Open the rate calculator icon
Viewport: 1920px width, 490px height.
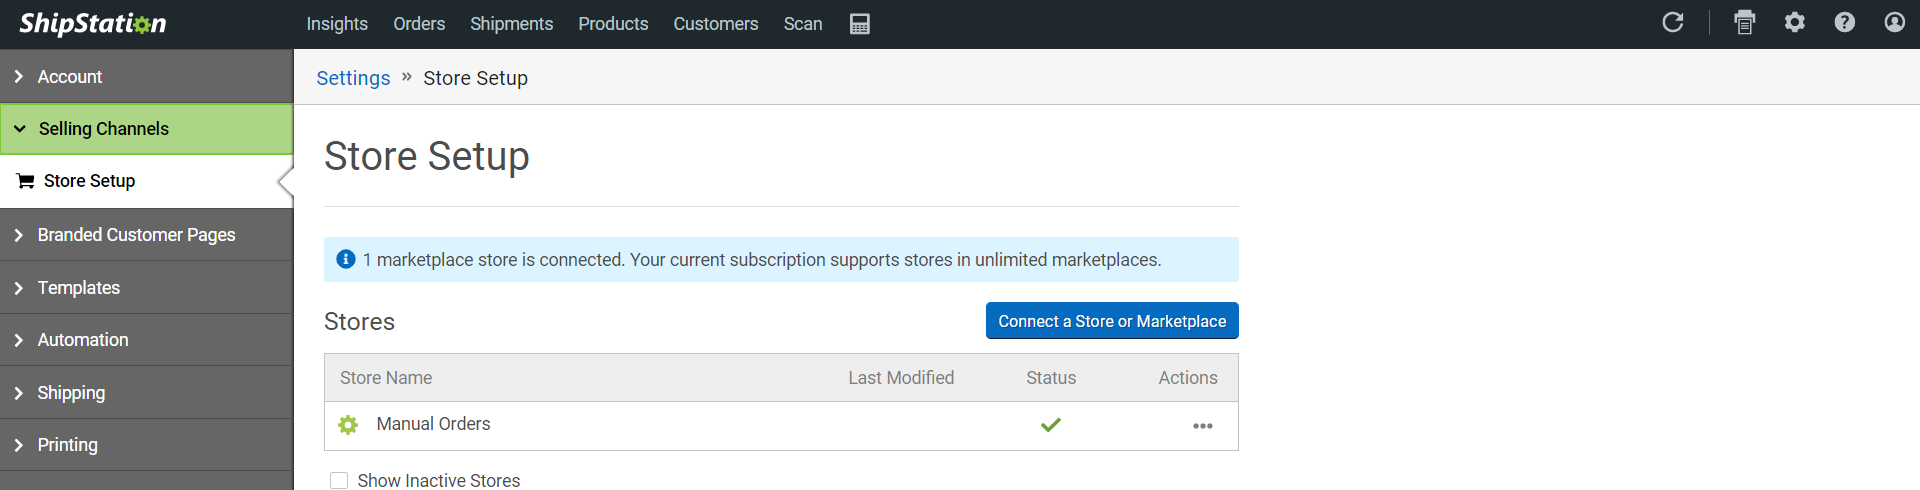(x=860, y=24)
